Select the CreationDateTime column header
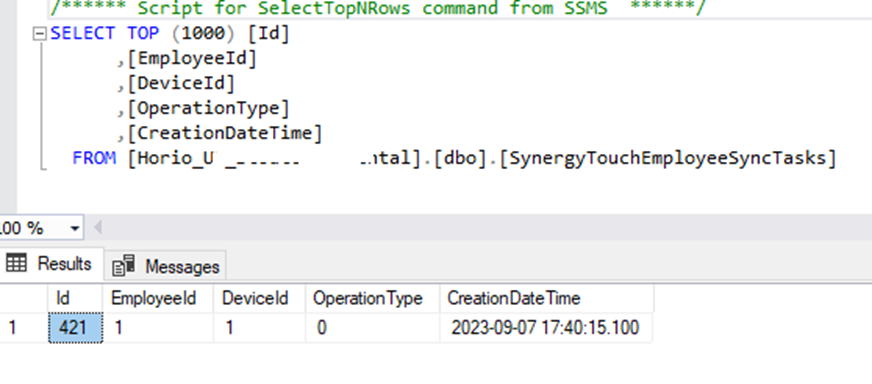Screen dimensions: 872x384 [x=546, y=299]
